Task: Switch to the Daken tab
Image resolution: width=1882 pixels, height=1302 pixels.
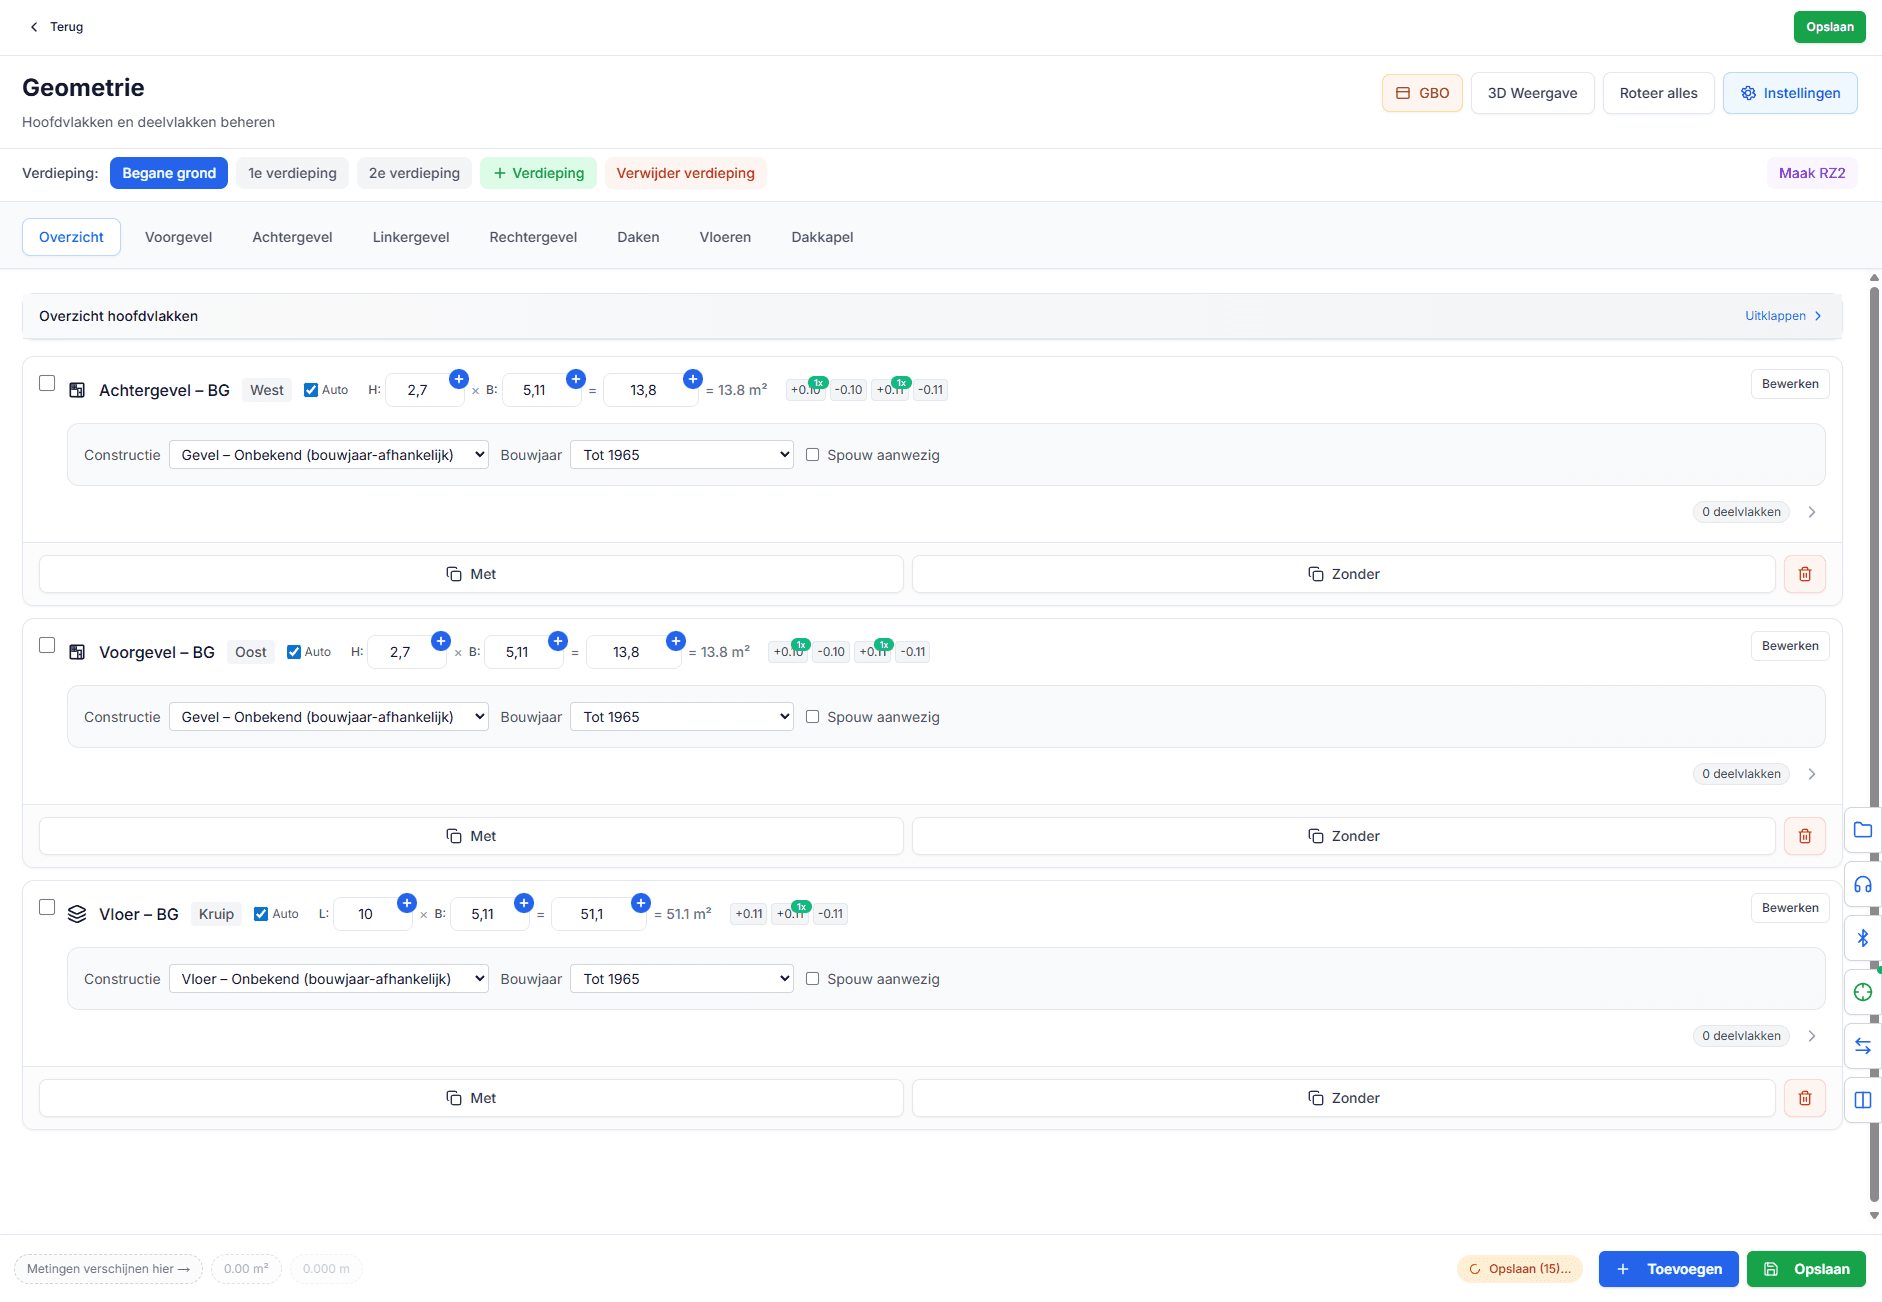Action: (x=637, y=237)
